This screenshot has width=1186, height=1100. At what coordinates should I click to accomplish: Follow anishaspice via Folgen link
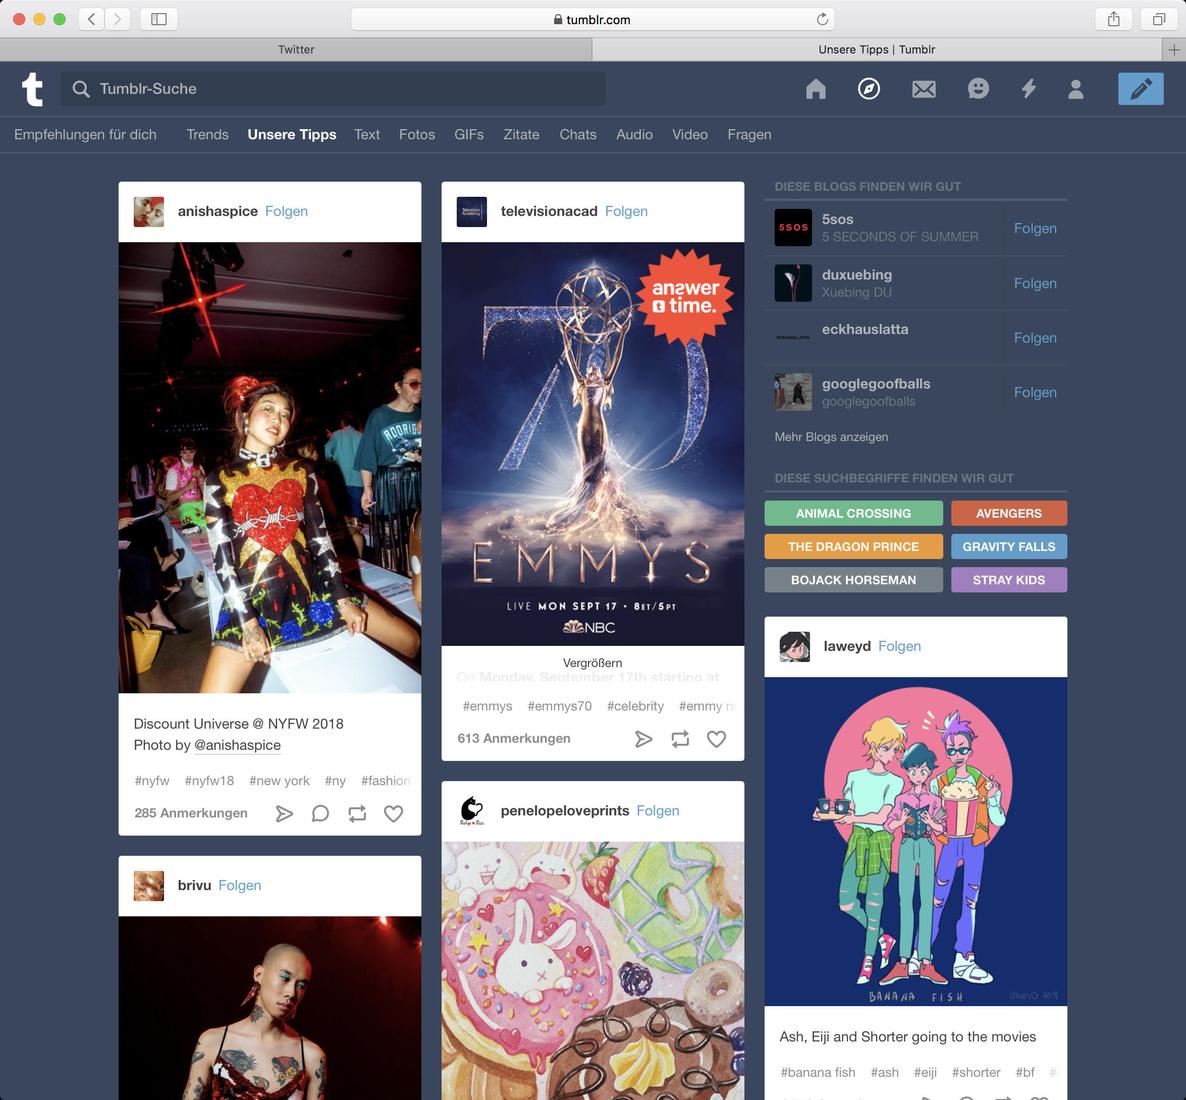point(286,211)
